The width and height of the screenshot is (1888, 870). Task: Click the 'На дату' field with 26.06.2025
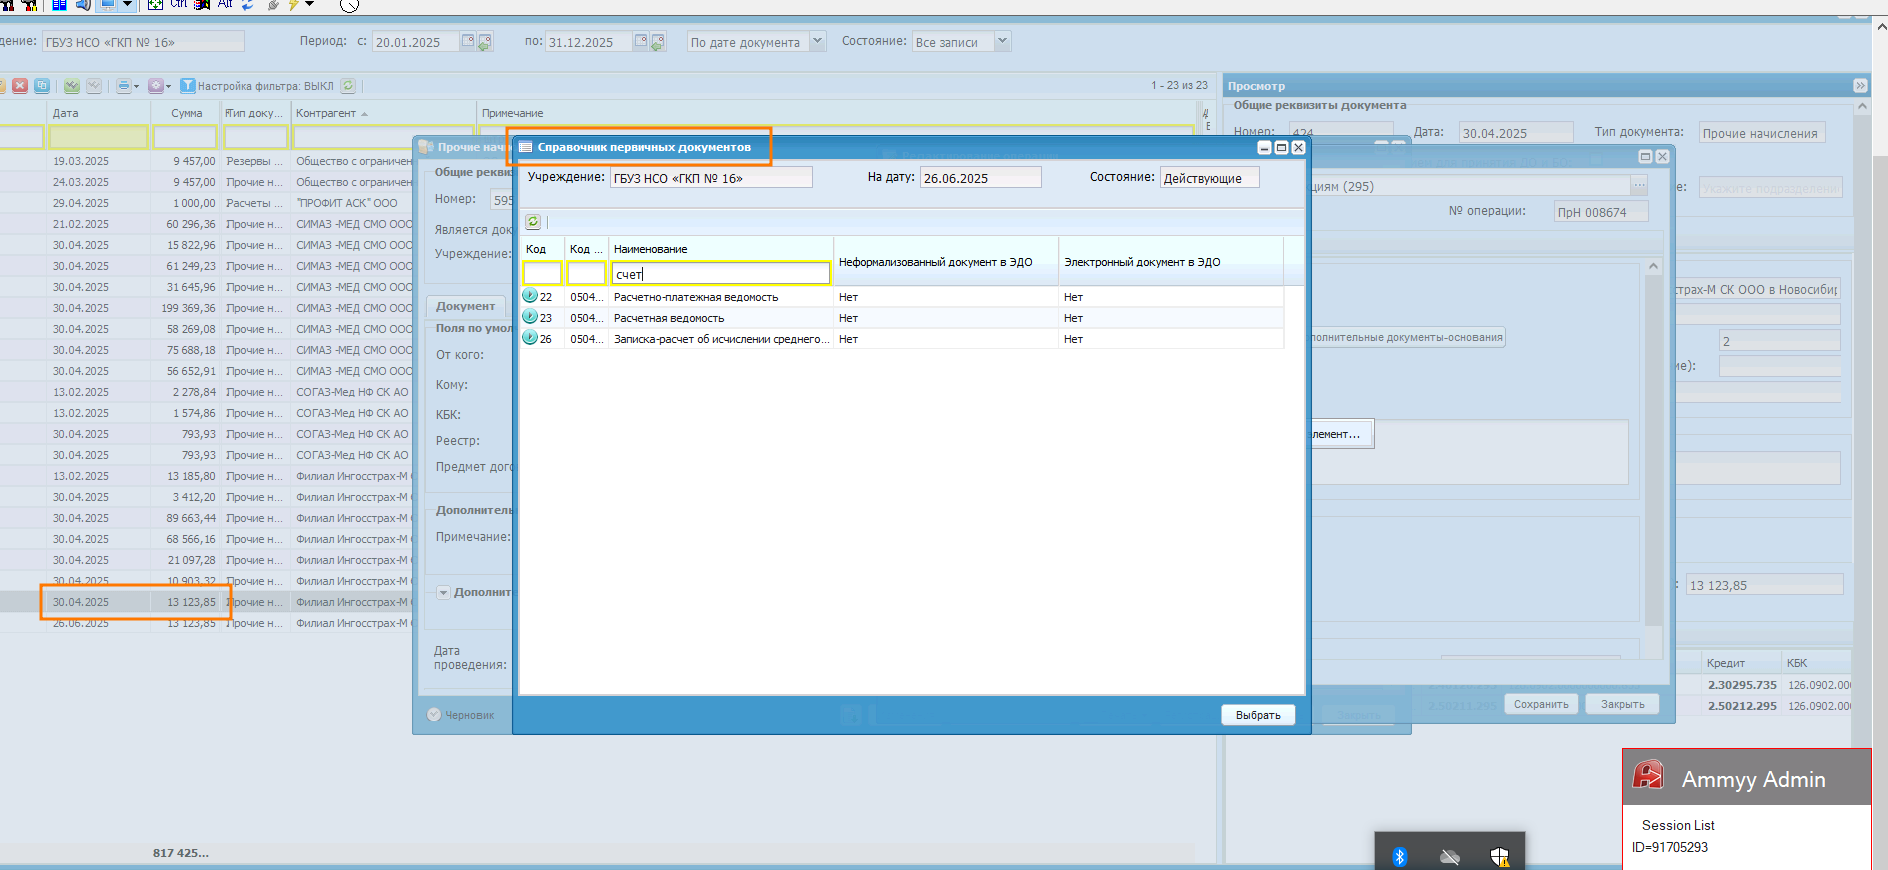click(980, 178)
